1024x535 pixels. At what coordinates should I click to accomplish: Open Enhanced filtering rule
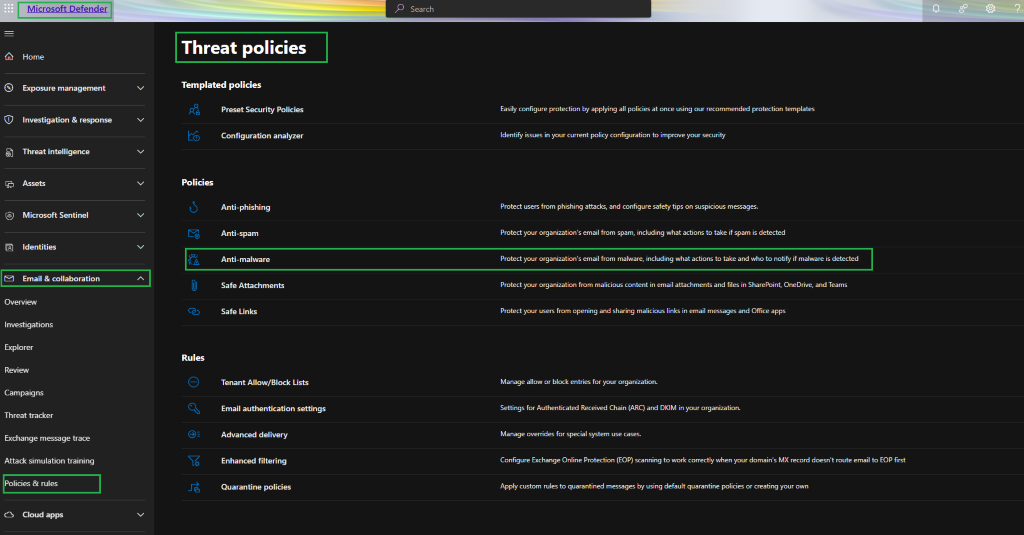(254, 461)
